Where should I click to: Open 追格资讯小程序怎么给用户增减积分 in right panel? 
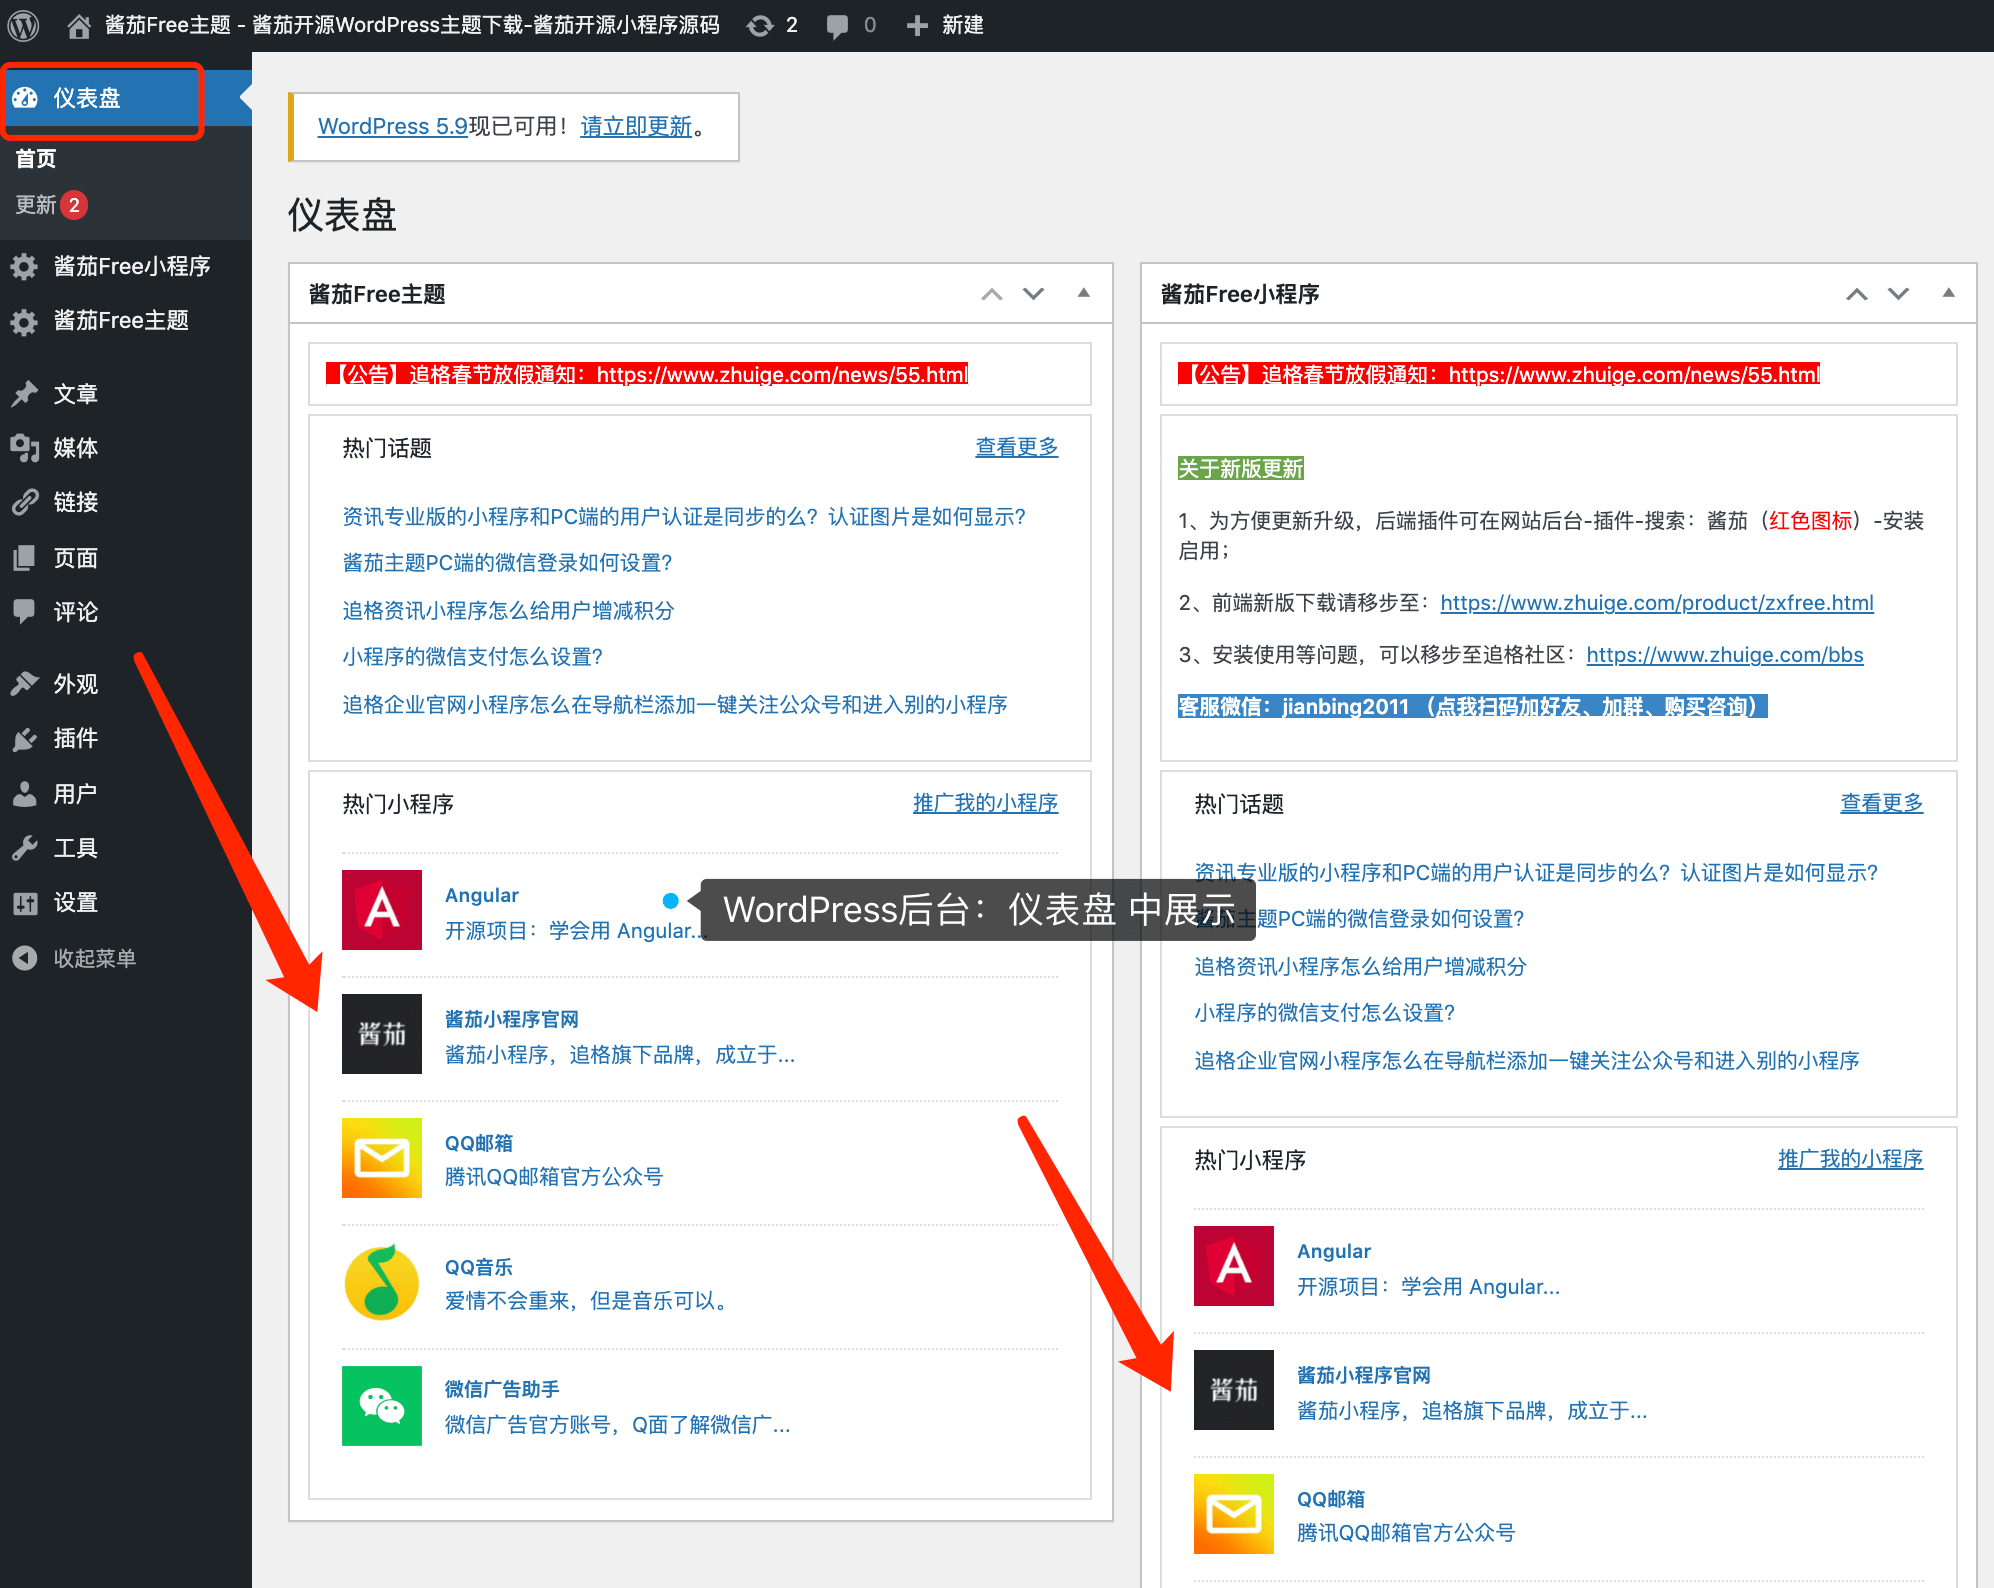[x=1360, y=966]
